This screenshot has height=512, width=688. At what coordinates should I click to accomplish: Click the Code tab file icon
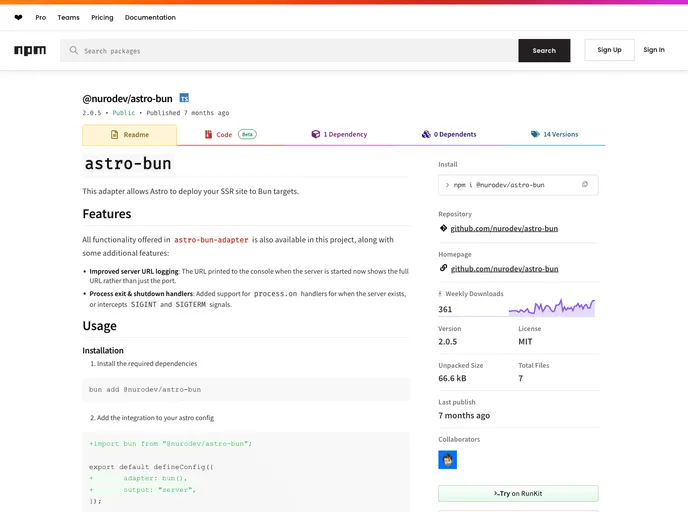(208, 134)
